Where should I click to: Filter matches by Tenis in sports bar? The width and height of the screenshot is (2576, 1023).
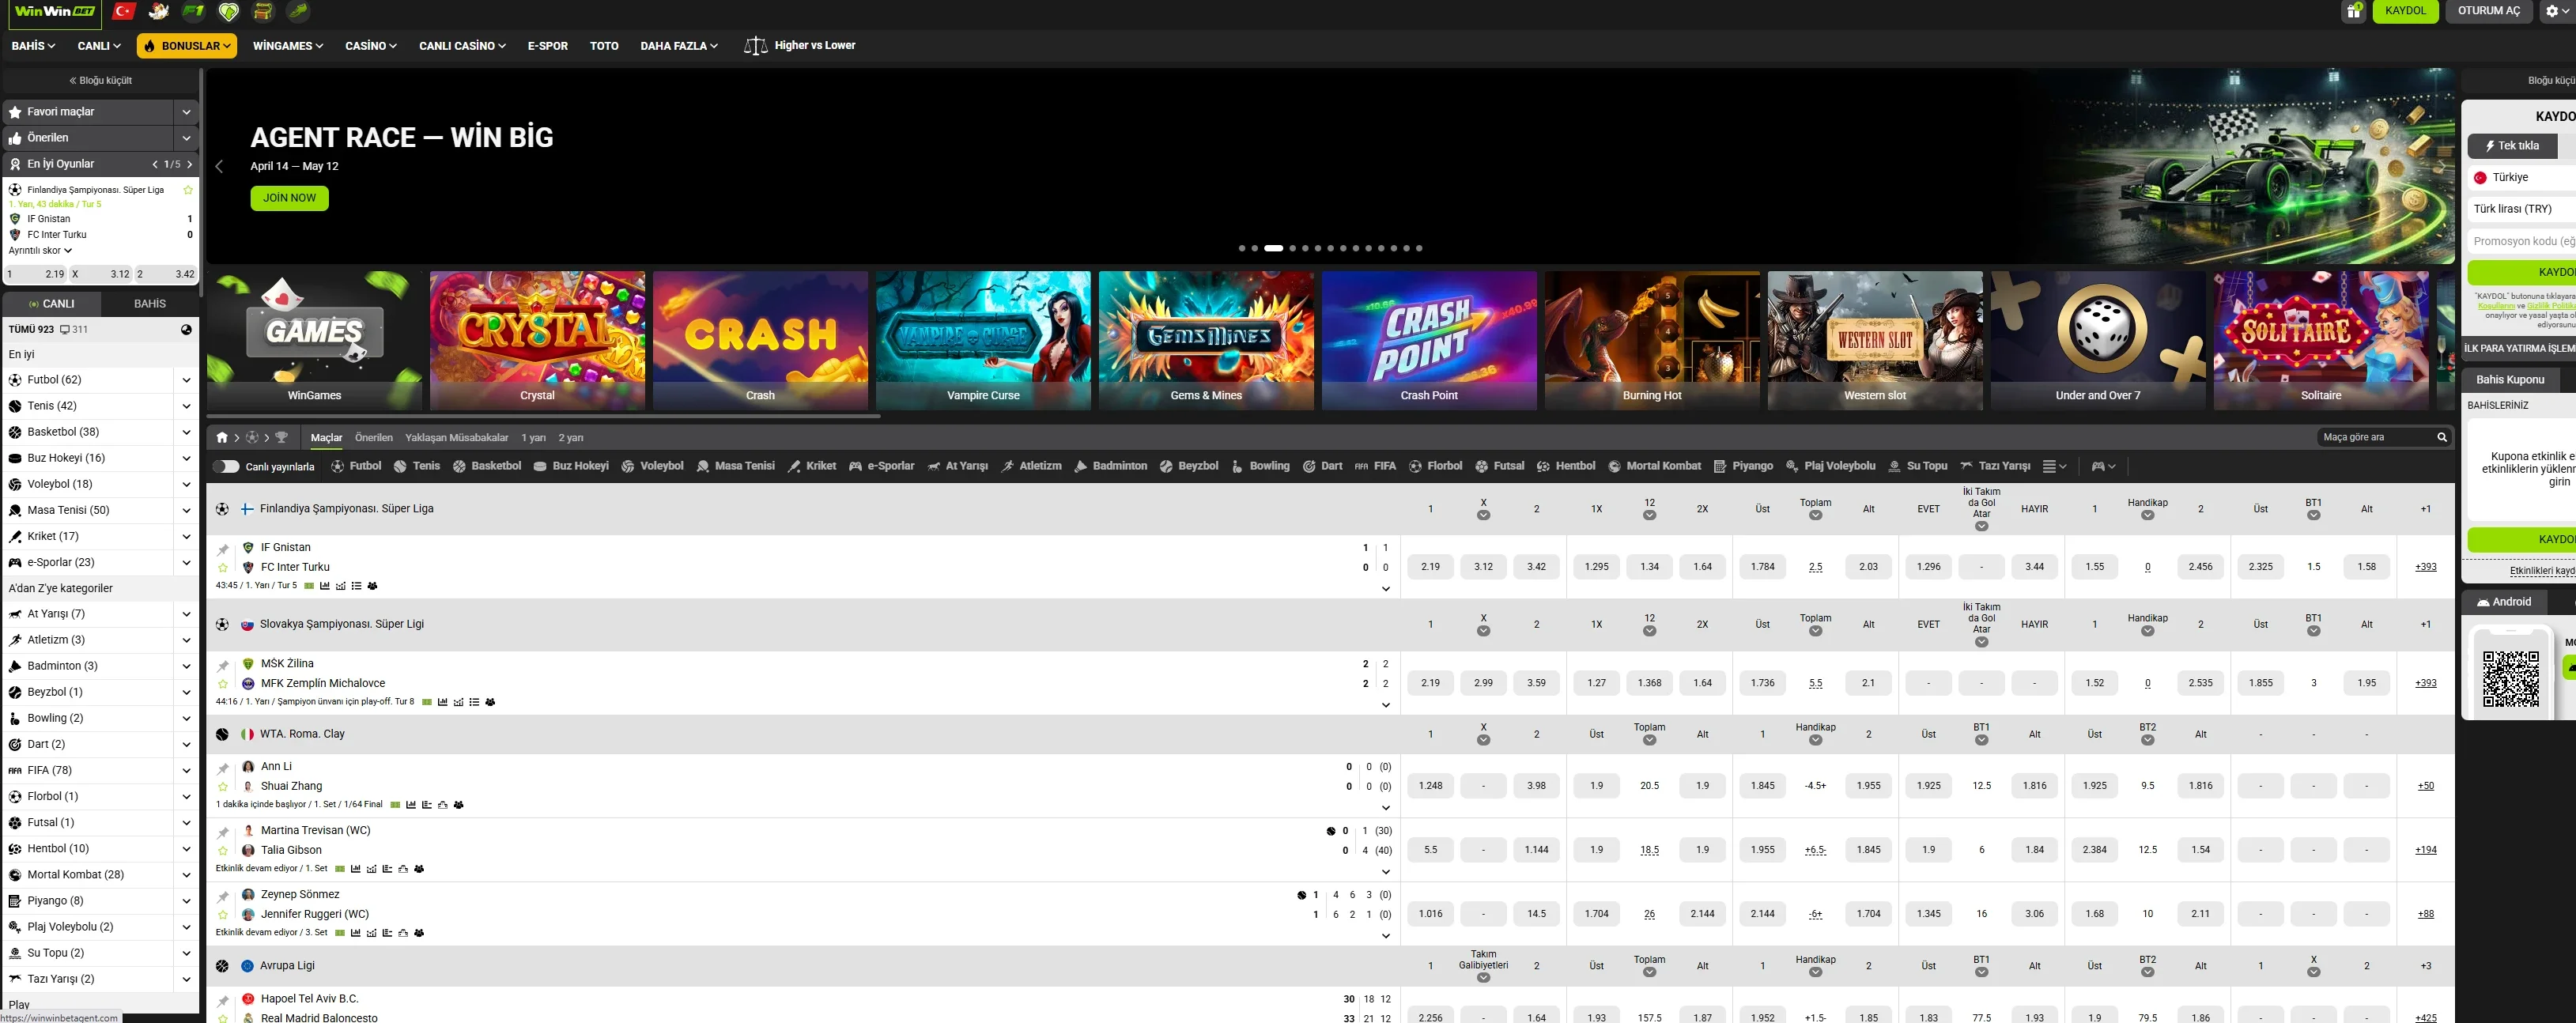pyautogui.click(x=417, y=466)
